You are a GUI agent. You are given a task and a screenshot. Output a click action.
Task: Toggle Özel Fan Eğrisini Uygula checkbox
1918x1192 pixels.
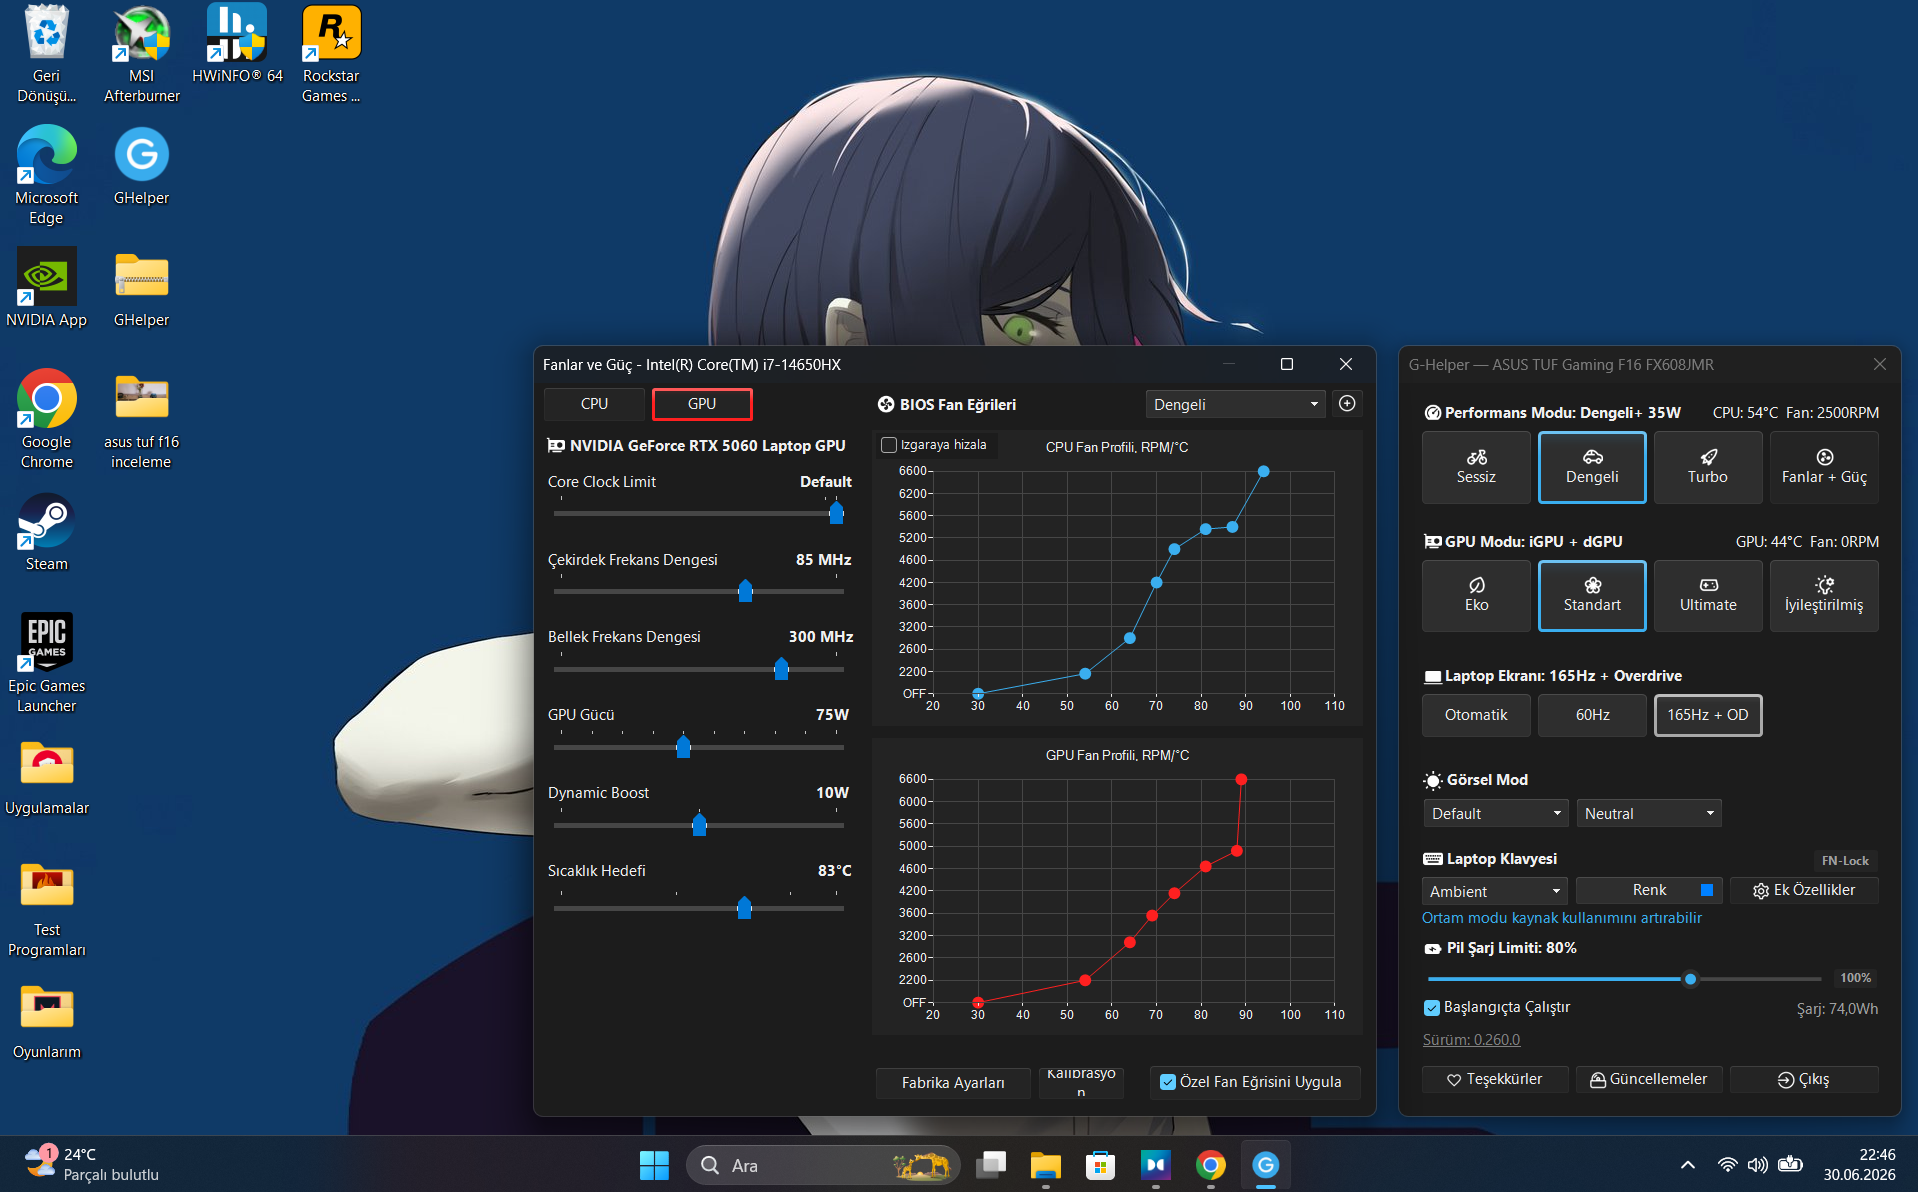click(1167, 1082)
